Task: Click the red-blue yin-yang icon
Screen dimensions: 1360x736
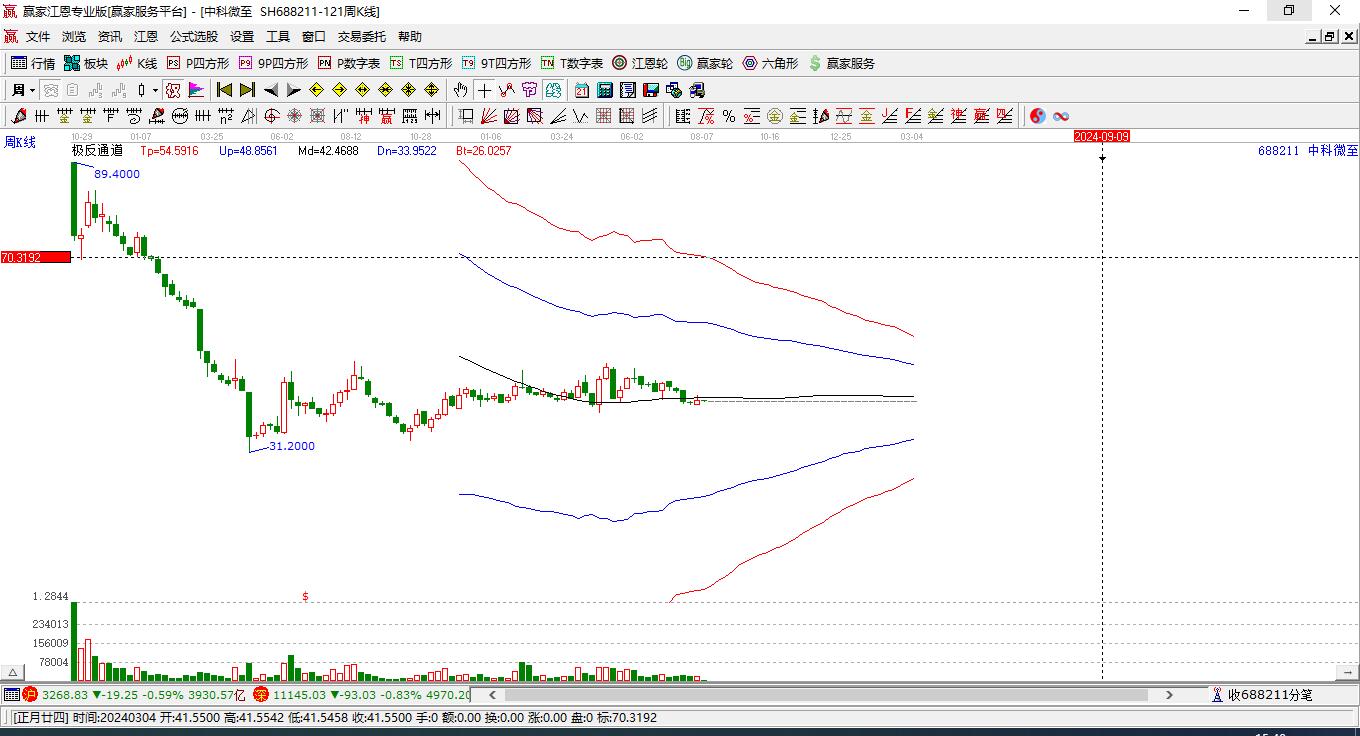Action: 1037,116
